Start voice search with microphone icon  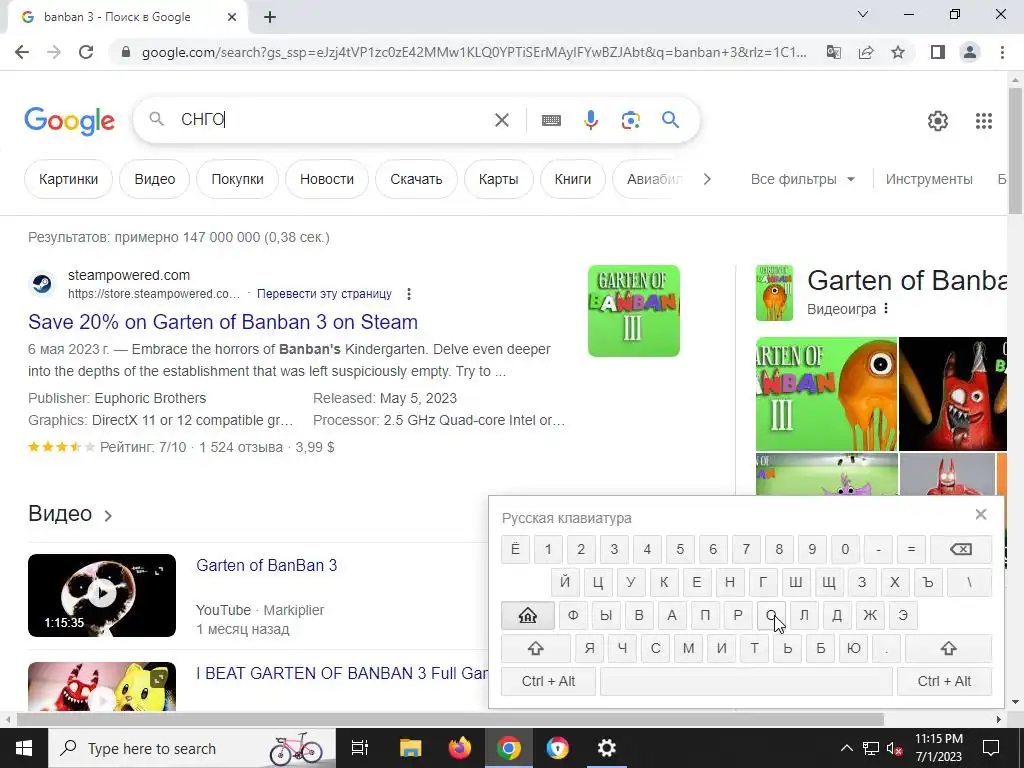click(x=591, y=120)
